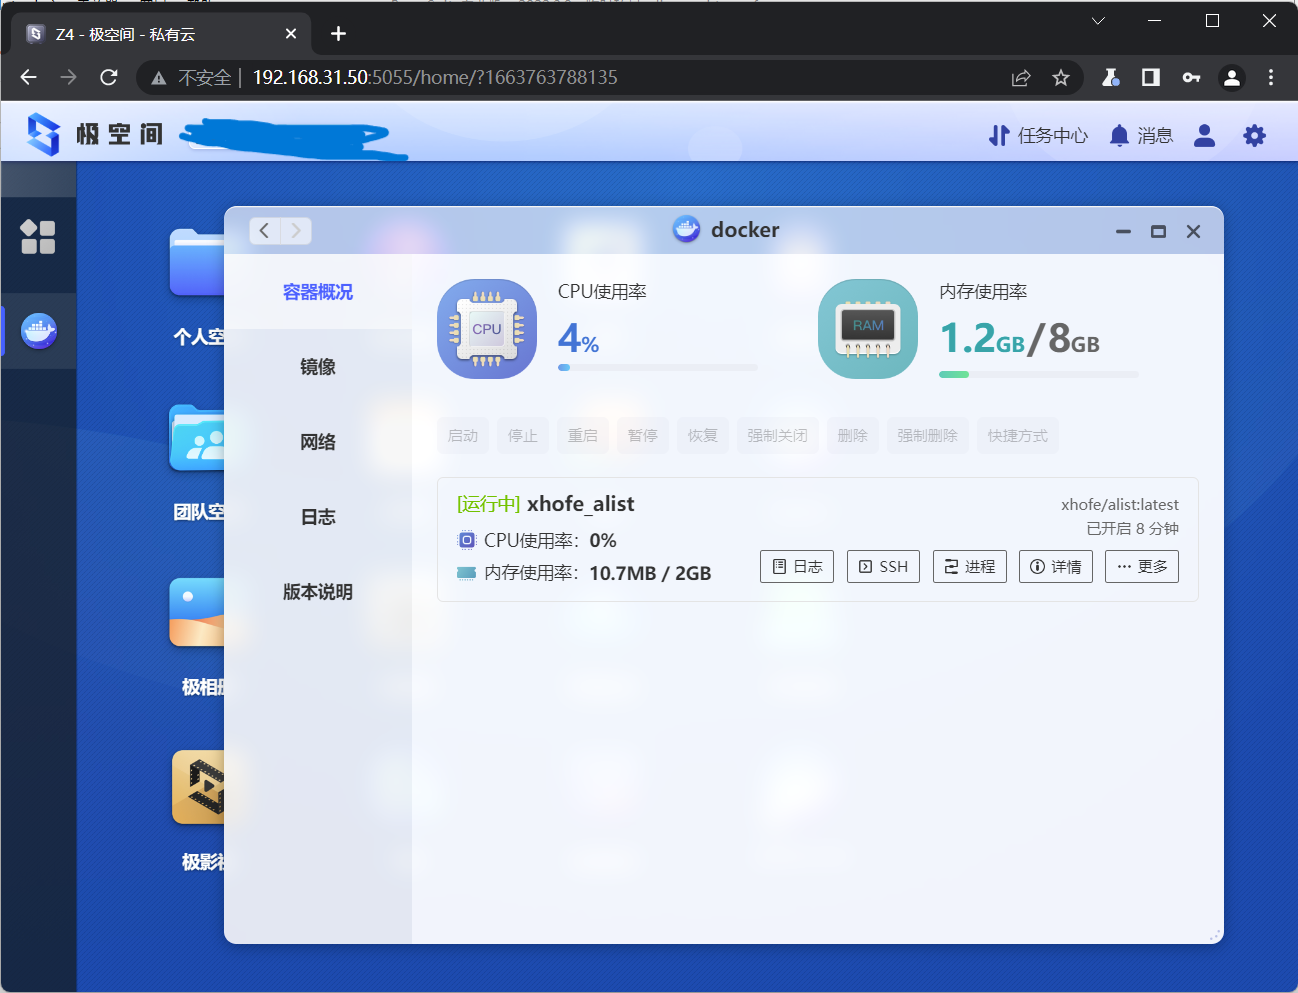
Task: Open Docker from the left dock
Action: (39, 331)
